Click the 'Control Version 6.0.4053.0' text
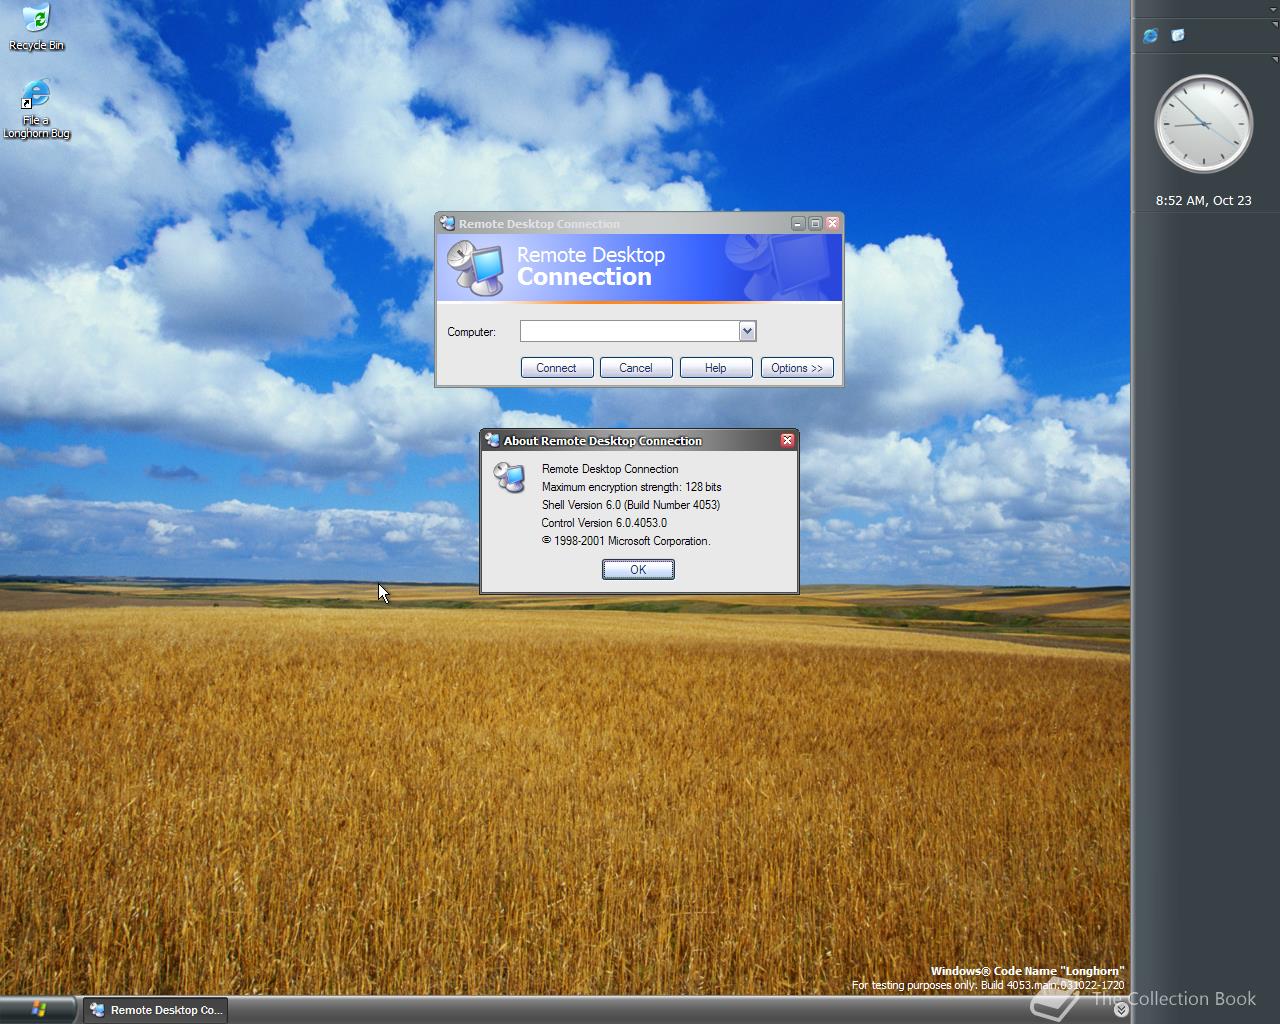Image resolution: width=1280 pixels, height=1024 pixels. tap(604, 523)
